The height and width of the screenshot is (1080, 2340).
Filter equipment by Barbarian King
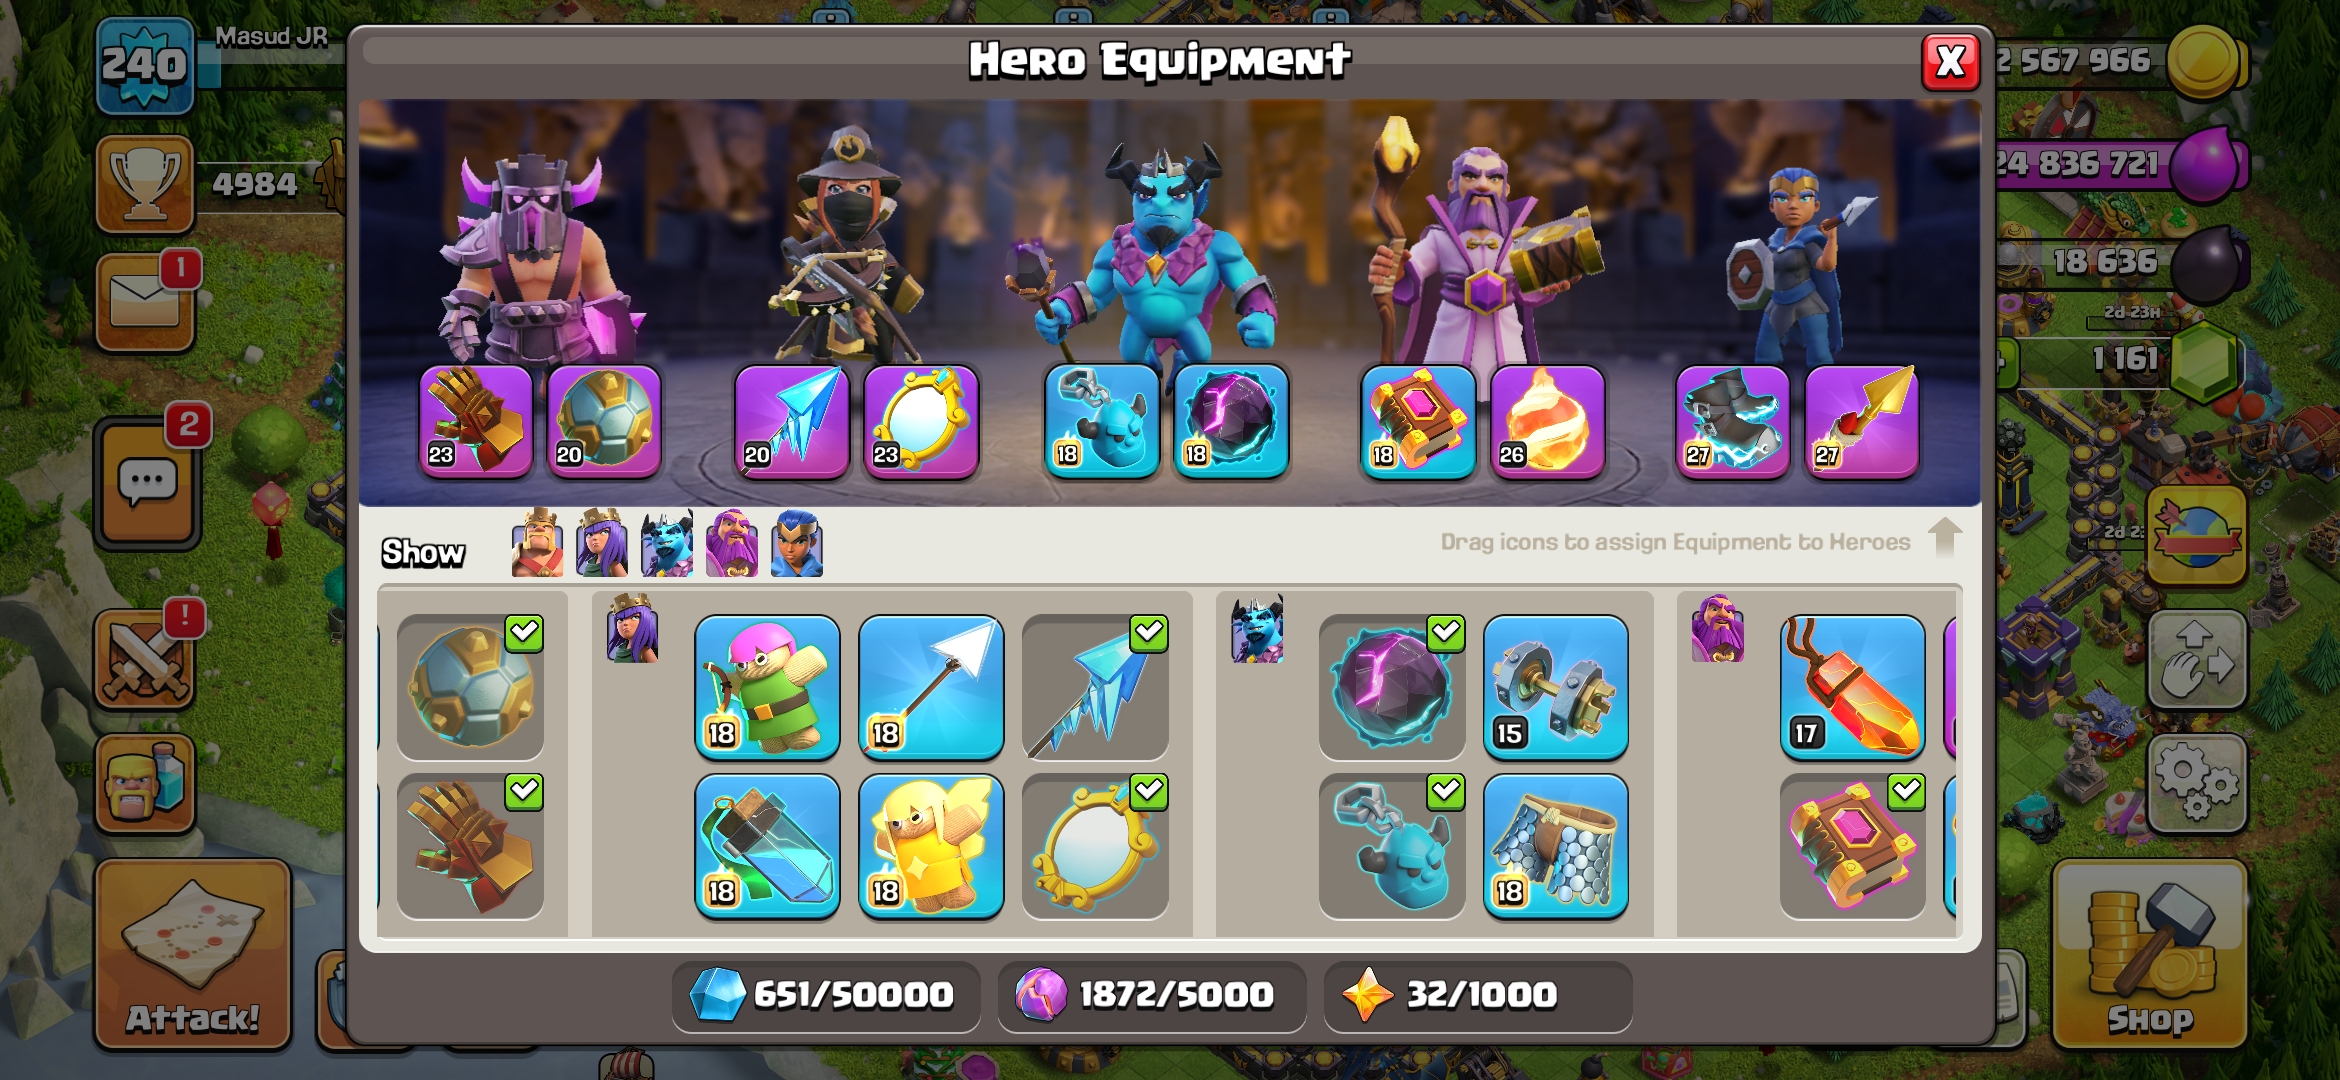tap(537, 544)
